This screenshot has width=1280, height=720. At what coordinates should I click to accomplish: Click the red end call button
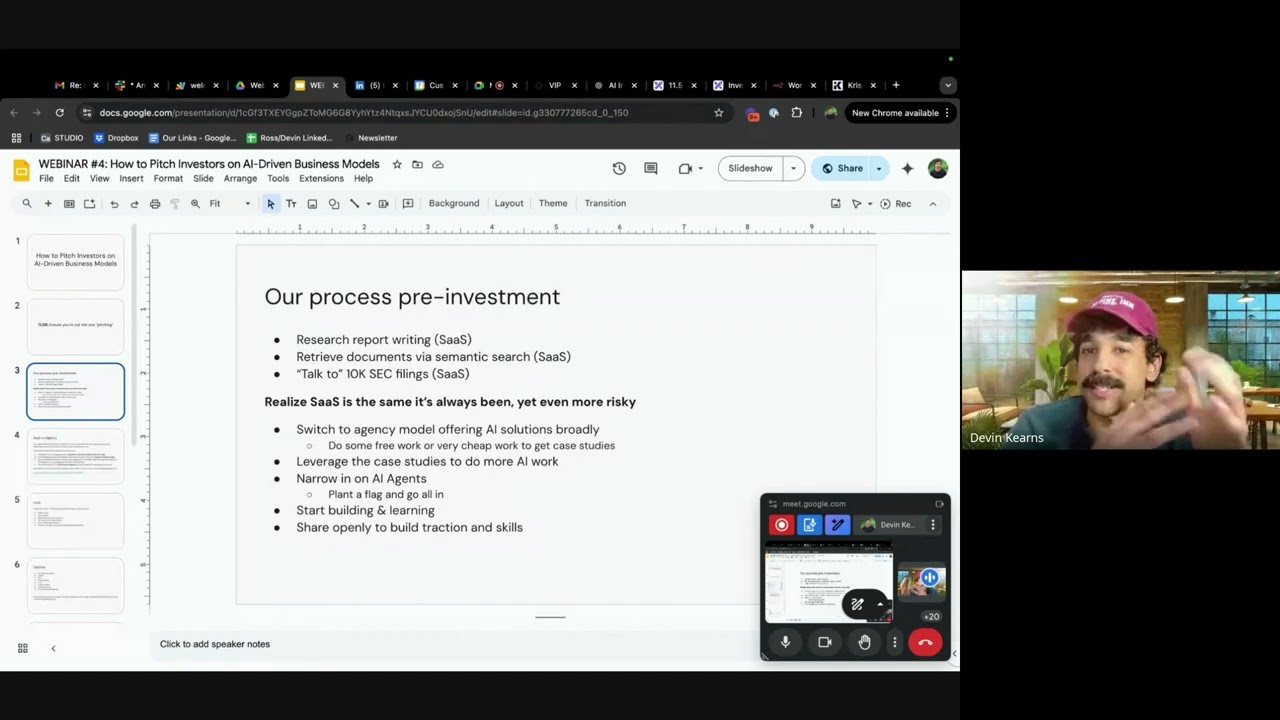tap(925, 643)
